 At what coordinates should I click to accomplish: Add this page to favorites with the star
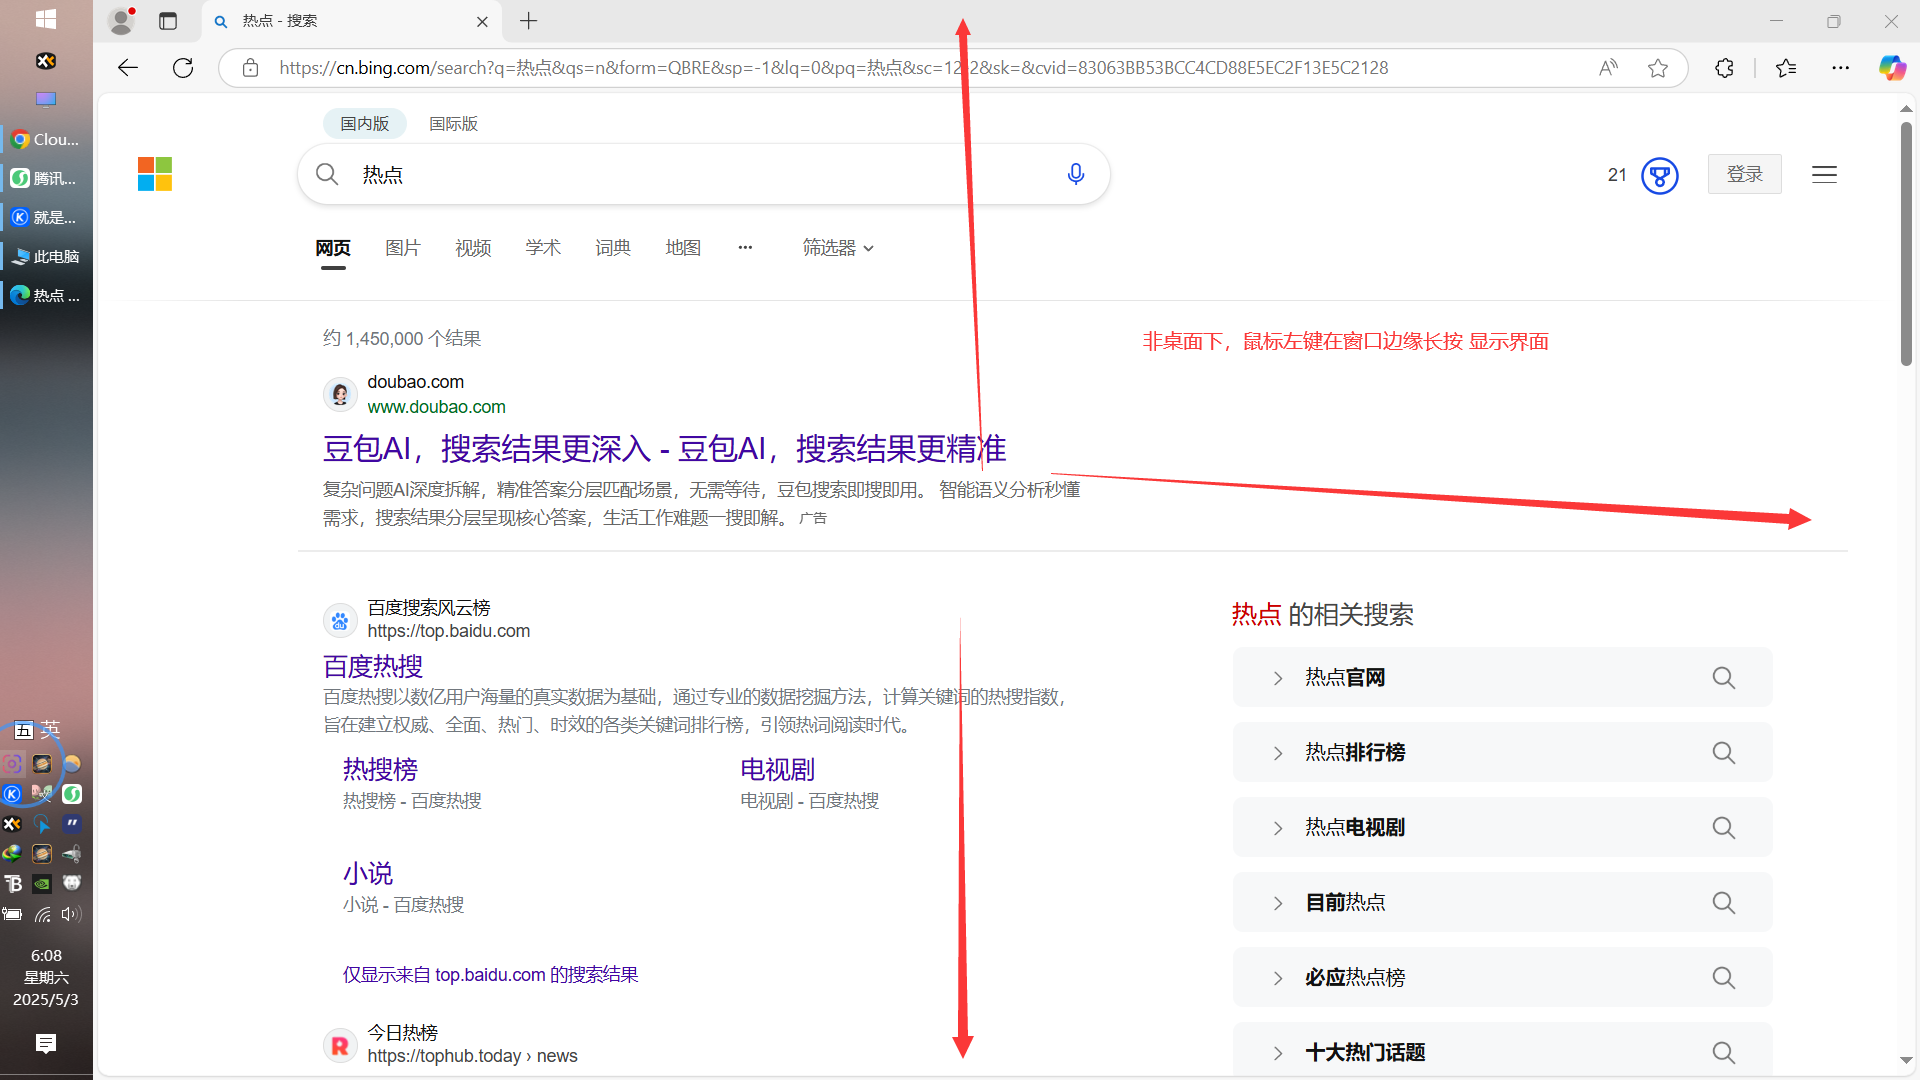coord(1658,67)
